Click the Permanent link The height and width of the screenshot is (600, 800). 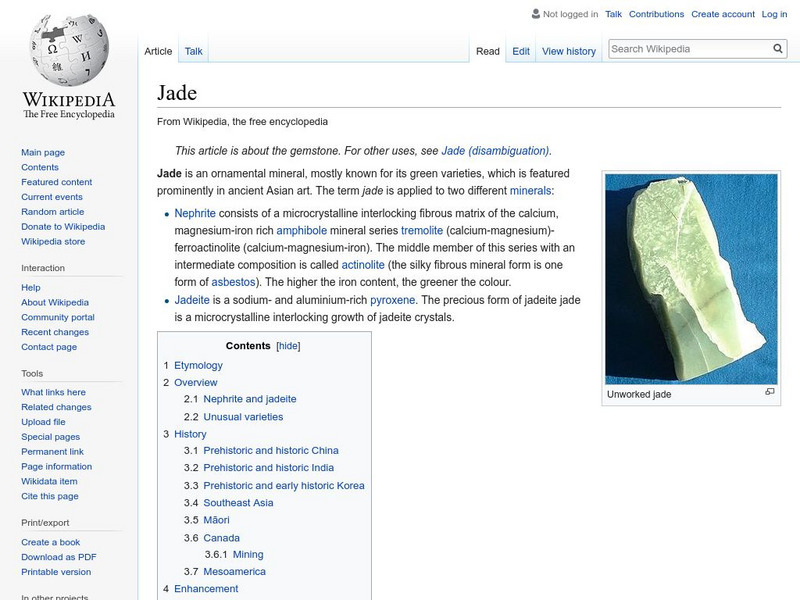[52, 452]
